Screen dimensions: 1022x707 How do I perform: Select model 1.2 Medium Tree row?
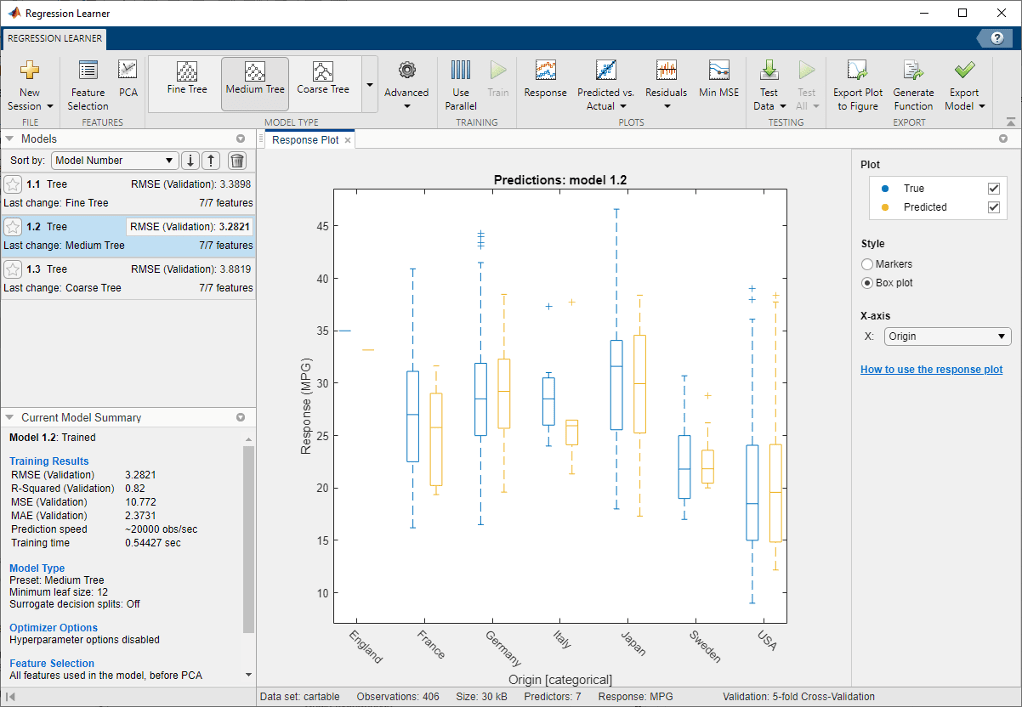pyautogui.click(x=128, y=236)
